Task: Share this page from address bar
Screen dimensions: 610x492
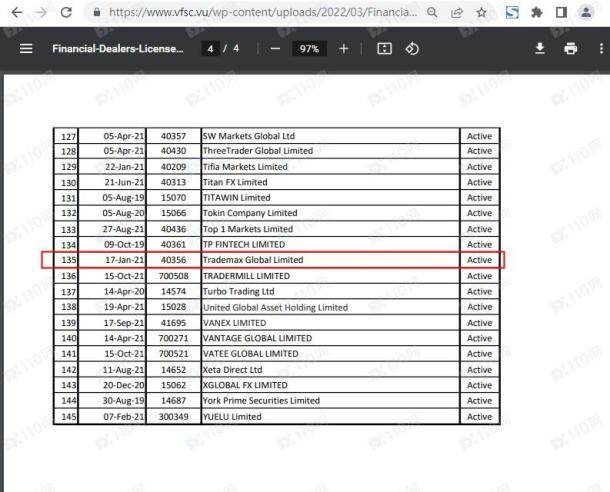Action: (x=456, y=13)
